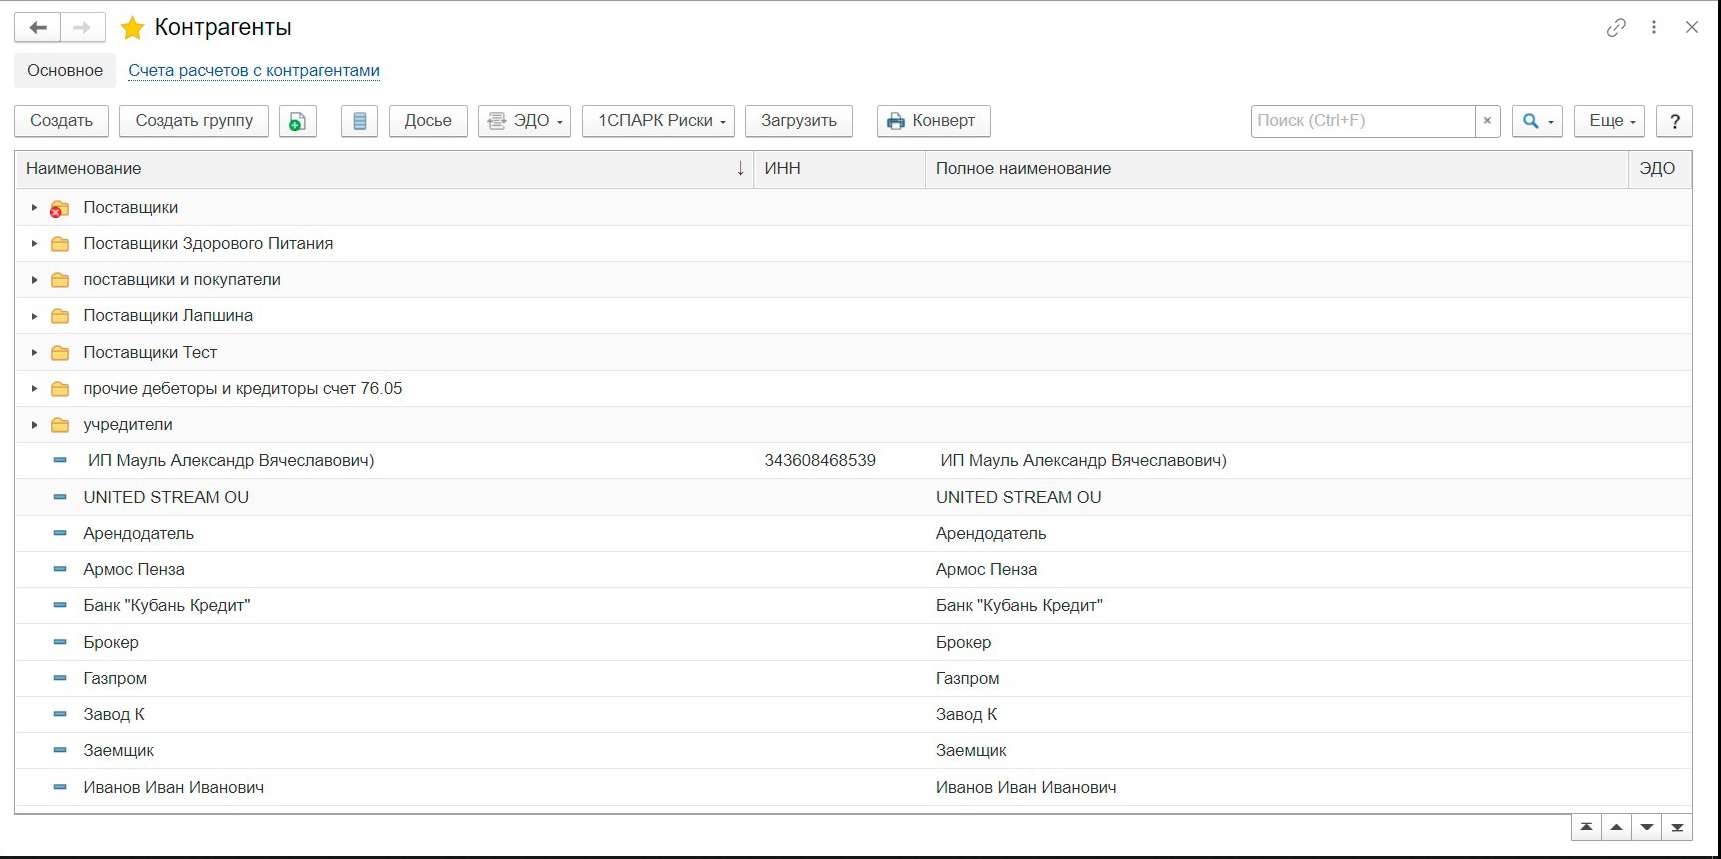
Task: Jump to the list end arrow
Action: tap(1677, 828)
